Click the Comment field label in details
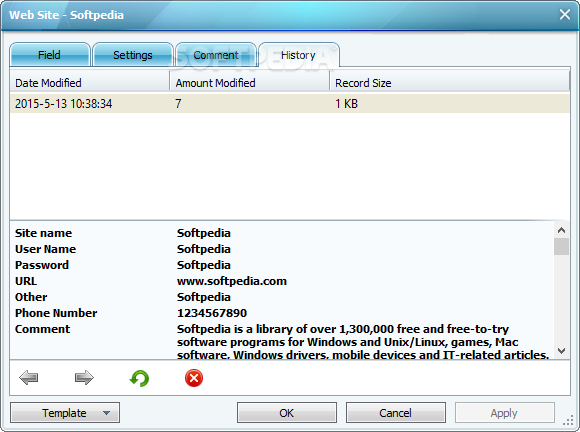 pyautogui.click(x=42, y=329)
